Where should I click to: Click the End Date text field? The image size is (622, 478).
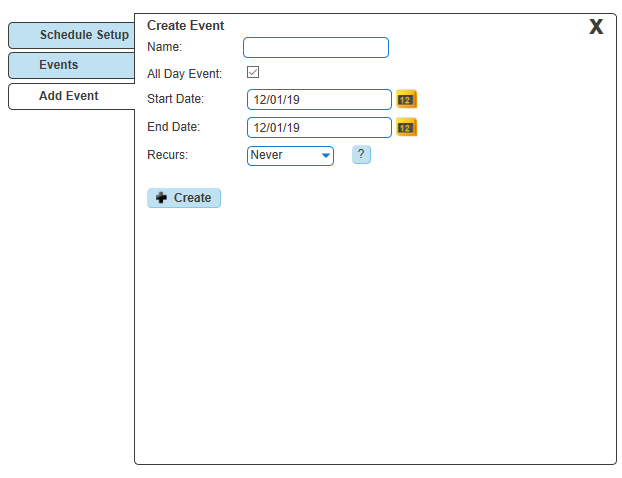(319, 127)
